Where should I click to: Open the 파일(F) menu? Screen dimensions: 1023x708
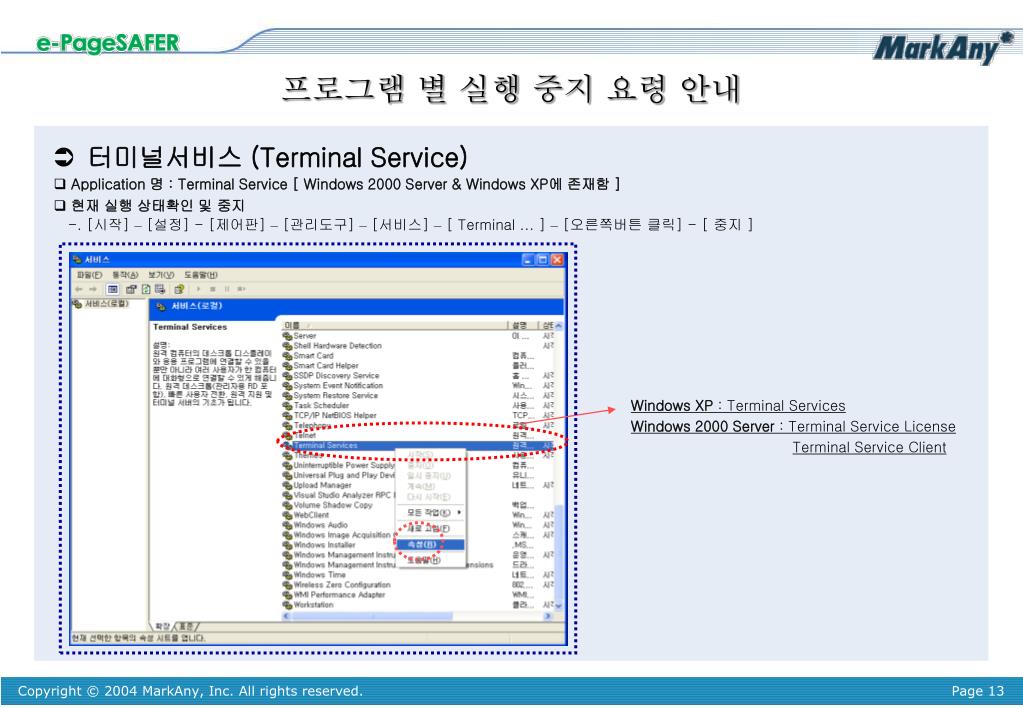point(89,275)
